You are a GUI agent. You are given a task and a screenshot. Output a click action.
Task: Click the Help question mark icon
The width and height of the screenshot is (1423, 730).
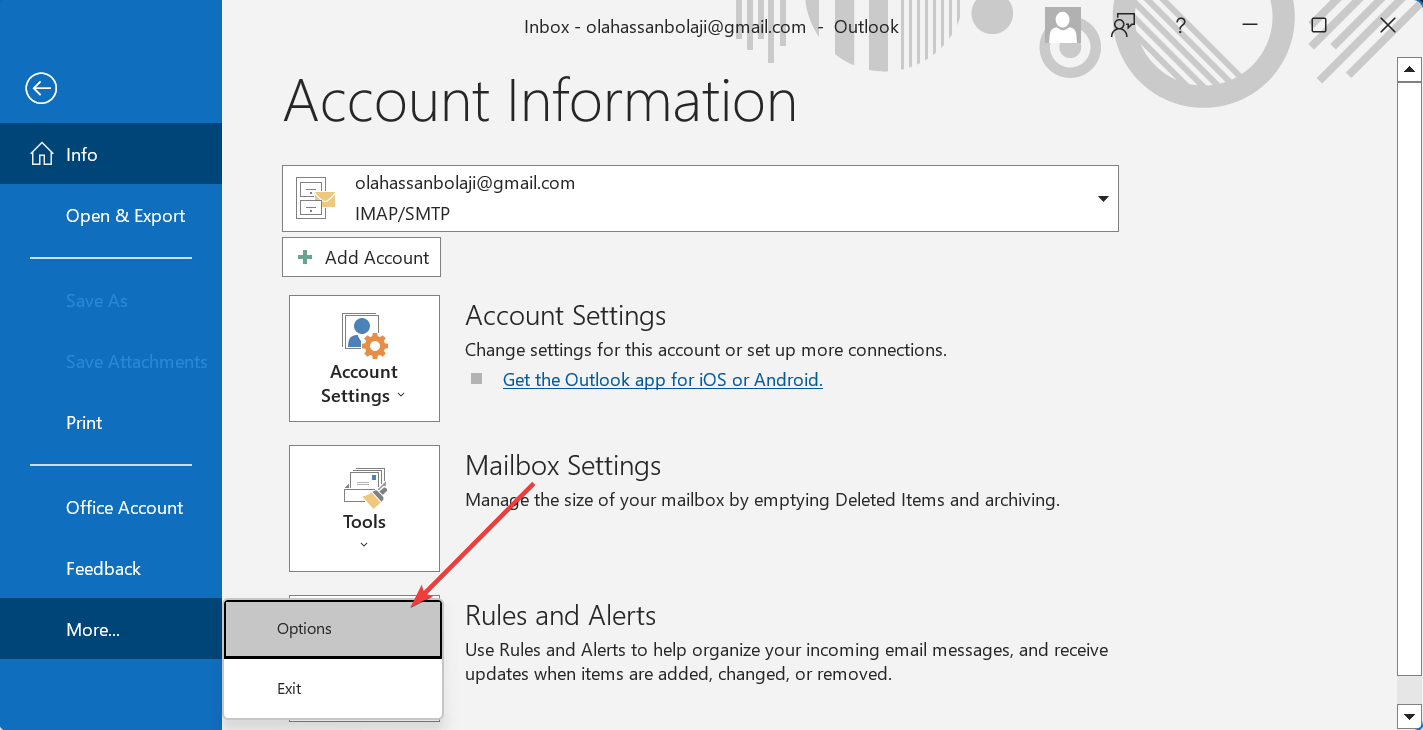coord(1180,26)
